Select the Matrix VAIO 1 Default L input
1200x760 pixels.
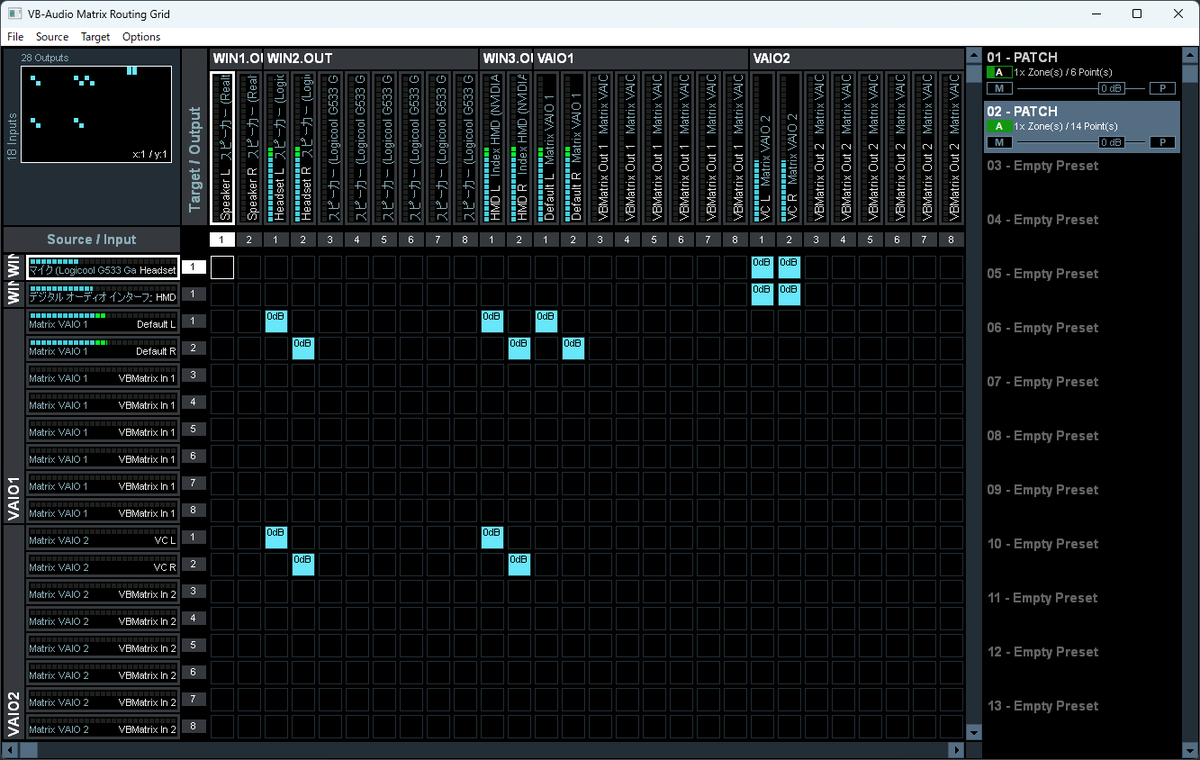[x=103, y=321]
